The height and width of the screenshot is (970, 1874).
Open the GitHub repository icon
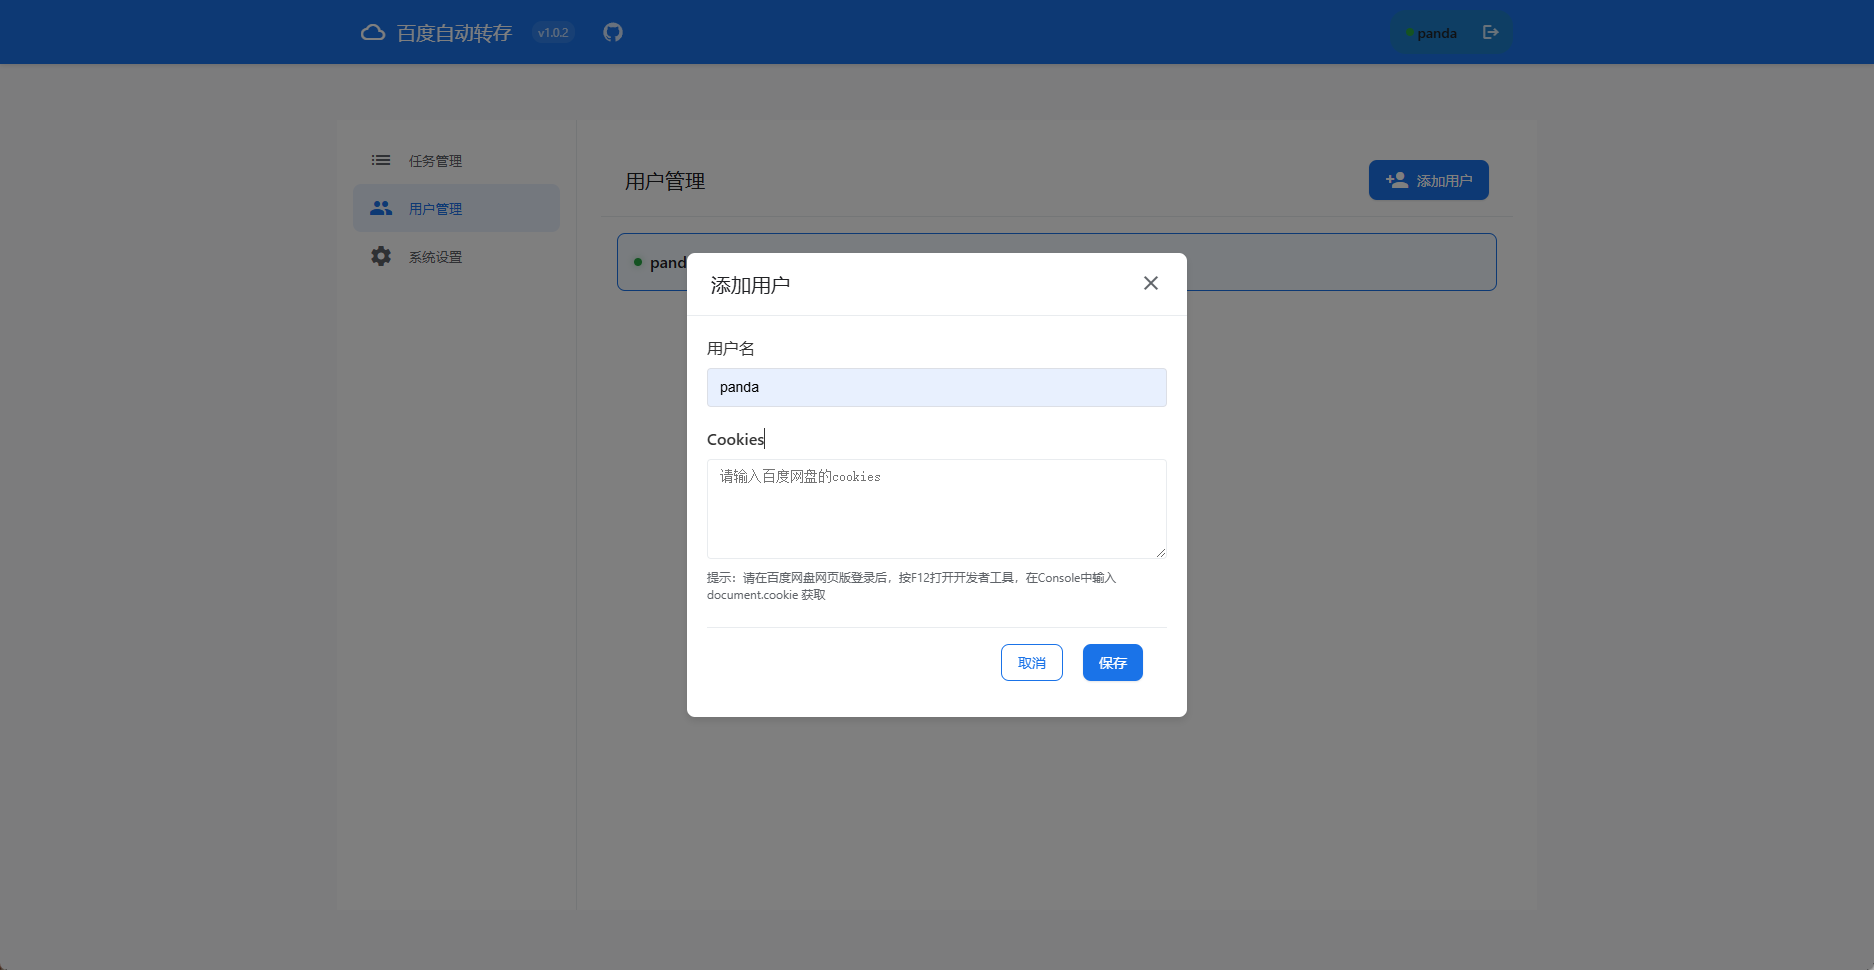[613, 32]
